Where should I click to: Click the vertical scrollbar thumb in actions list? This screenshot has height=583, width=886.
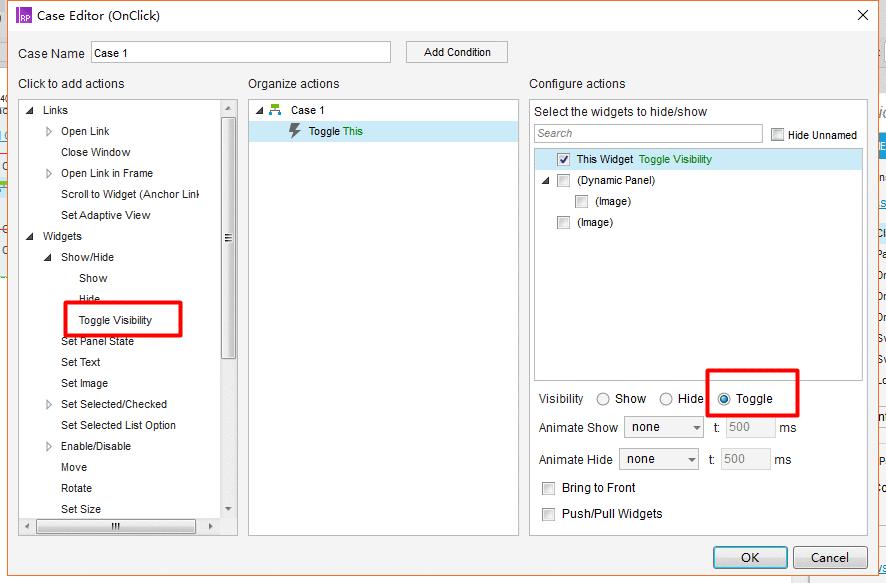tap(228, 238)
